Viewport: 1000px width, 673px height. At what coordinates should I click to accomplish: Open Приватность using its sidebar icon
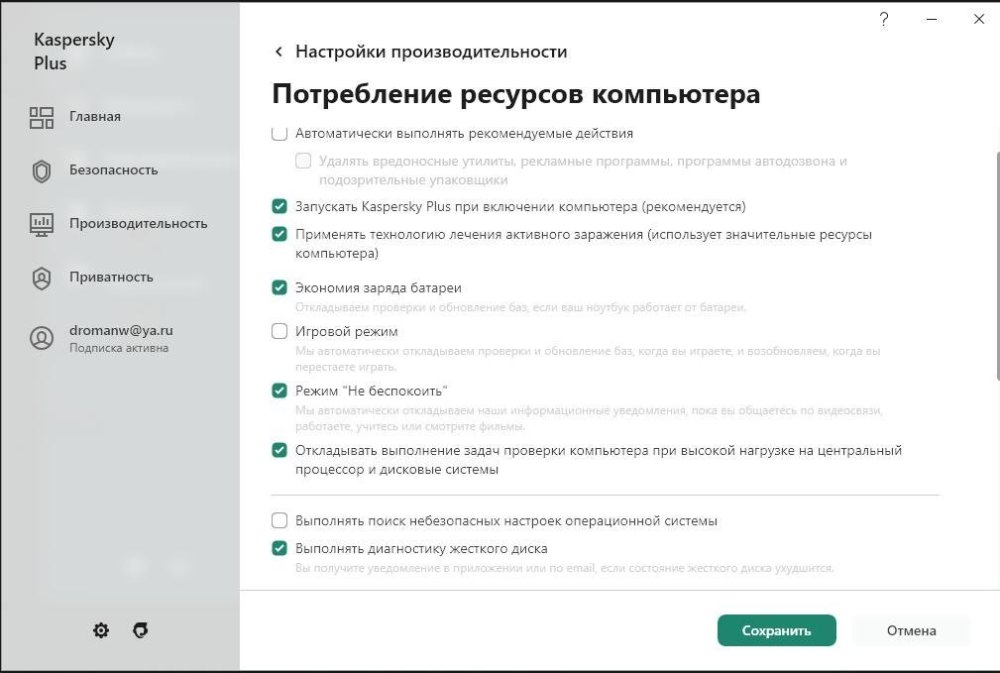pos(41,277)
